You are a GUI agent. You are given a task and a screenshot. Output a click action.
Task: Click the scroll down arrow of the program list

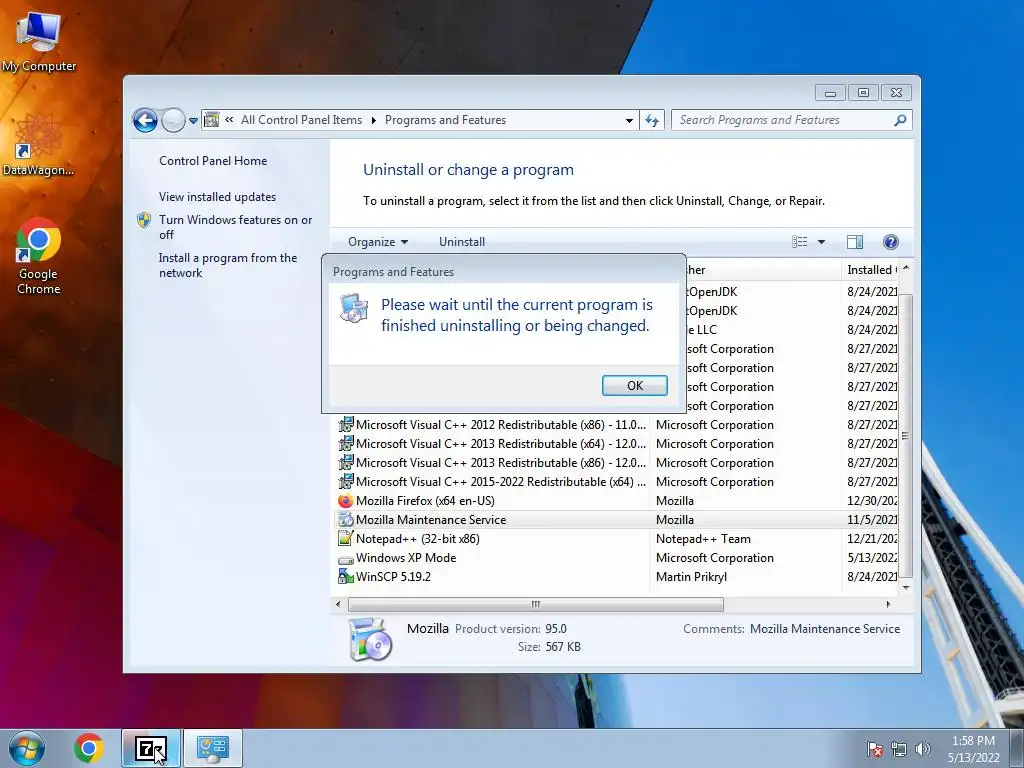pyautogui.click(x=906, y=587)
